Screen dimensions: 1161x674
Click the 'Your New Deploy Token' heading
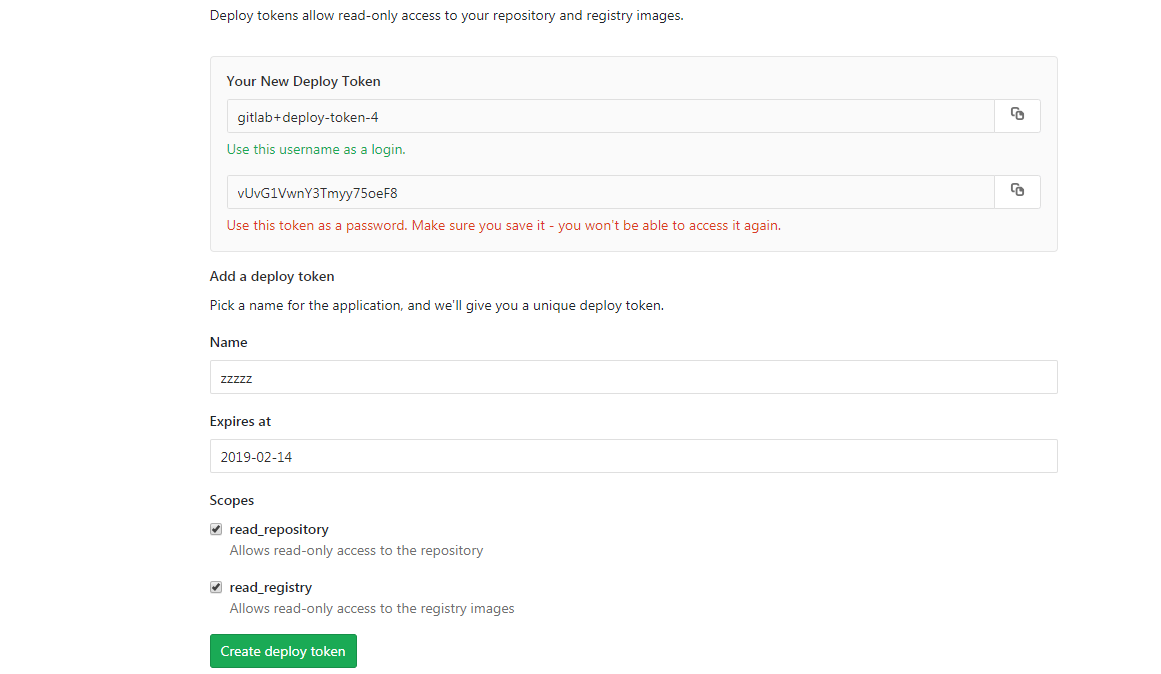point(303,81)
